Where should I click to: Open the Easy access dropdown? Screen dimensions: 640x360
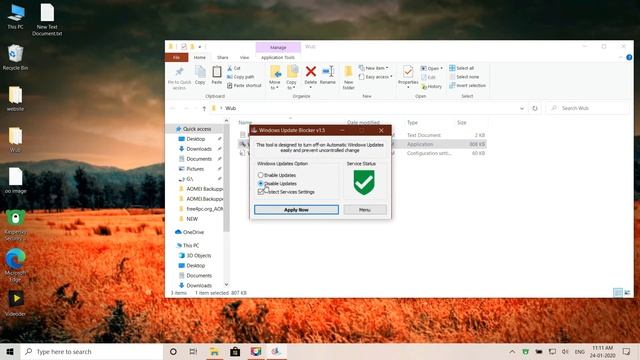(376, 77)
